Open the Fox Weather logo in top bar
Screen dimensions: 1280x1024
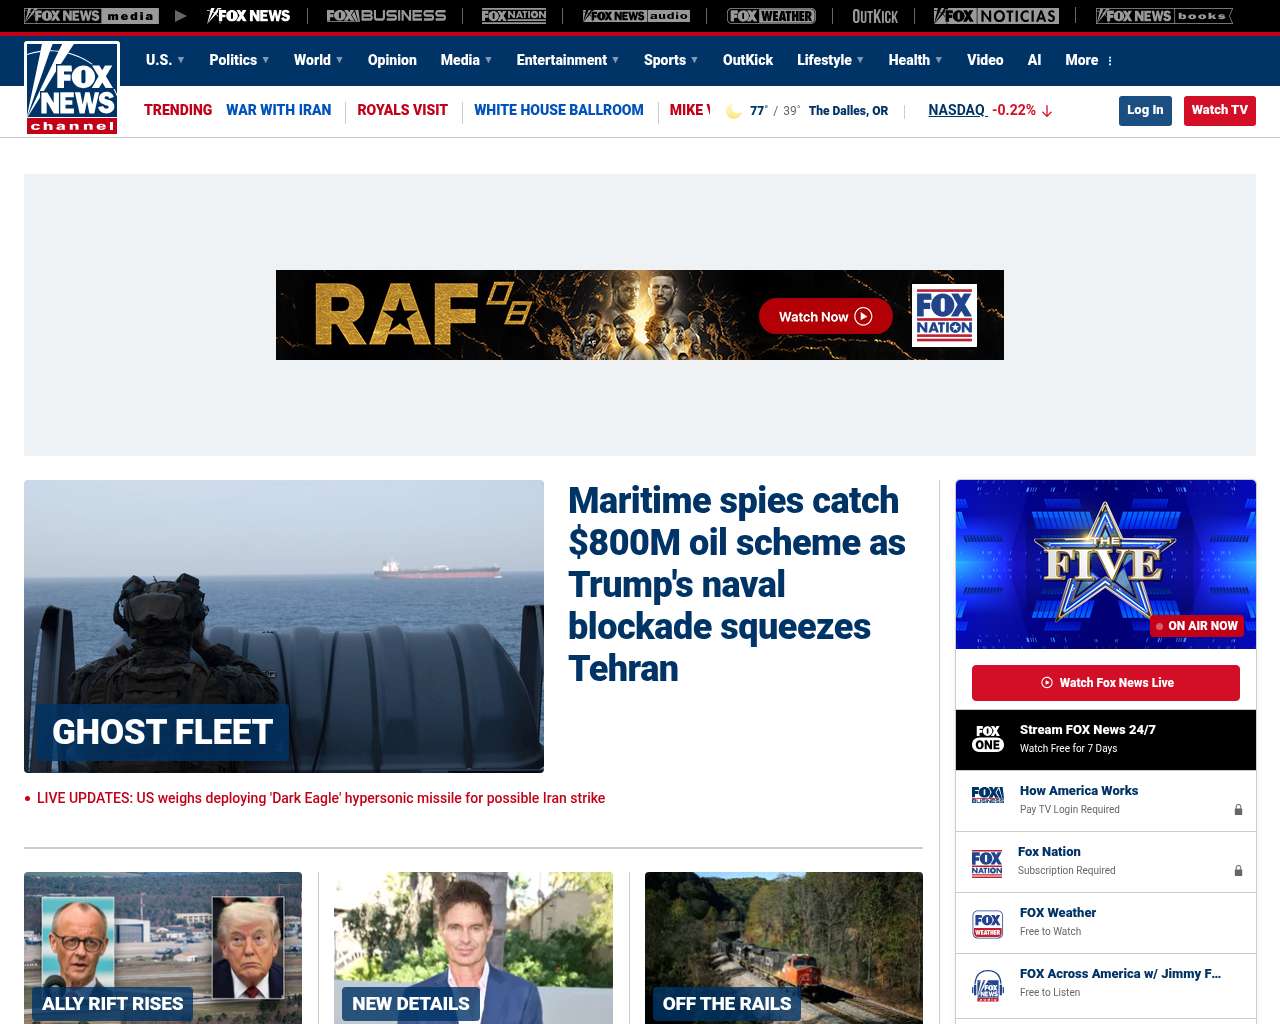click(770, 16)
